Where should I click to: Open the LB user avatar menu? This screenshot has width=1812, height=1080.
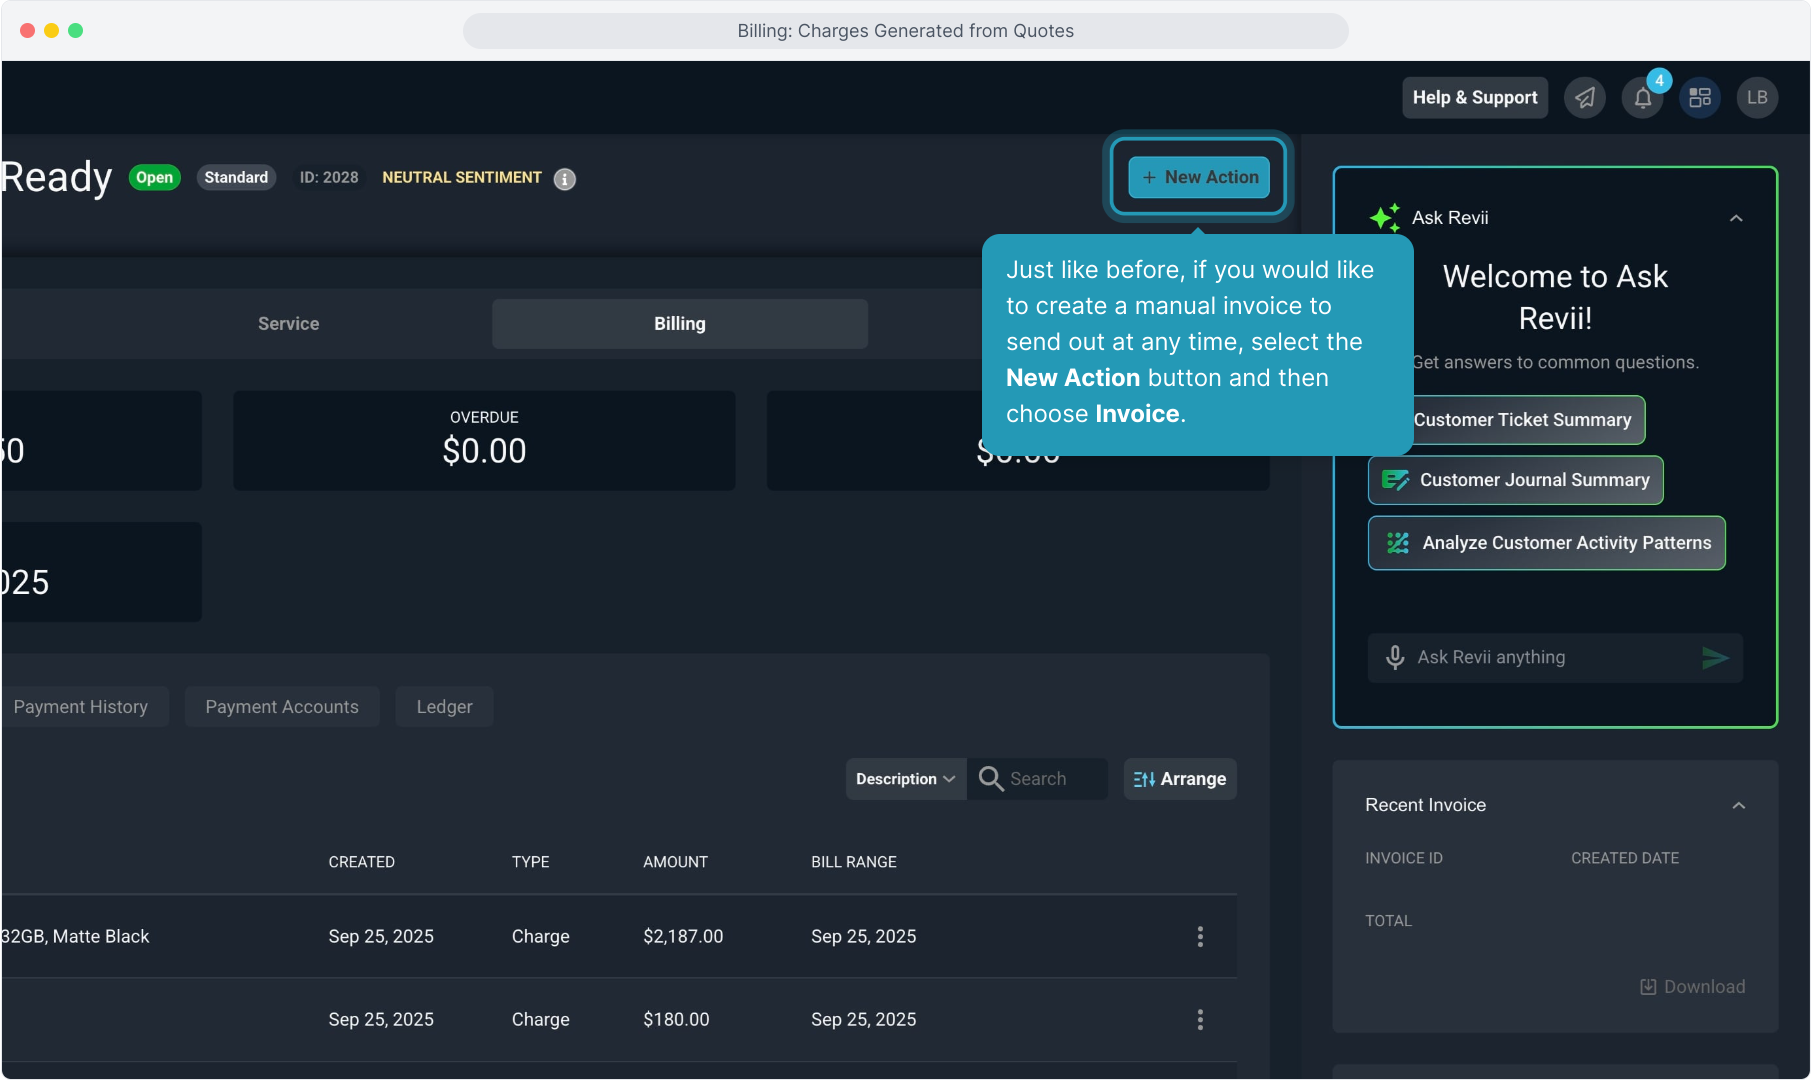click(x=1757, y=98)
